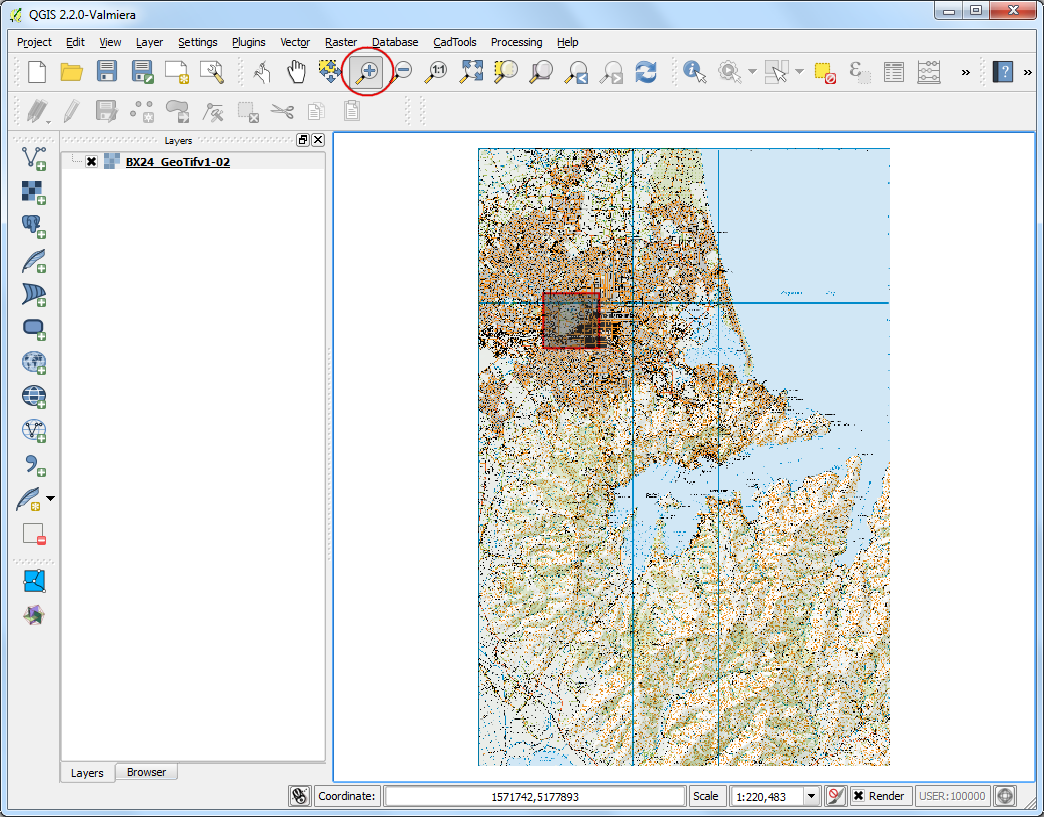The height and width of the screenshot is (817, 1044).
Task: Open the Scale dropdown list
Action: (811, 796)
